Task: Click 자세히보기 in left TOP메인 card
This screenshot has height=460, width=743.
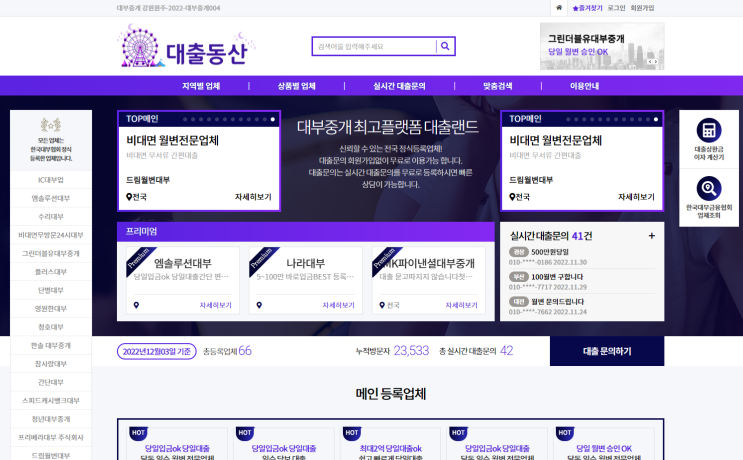Action: pos(253,197)
